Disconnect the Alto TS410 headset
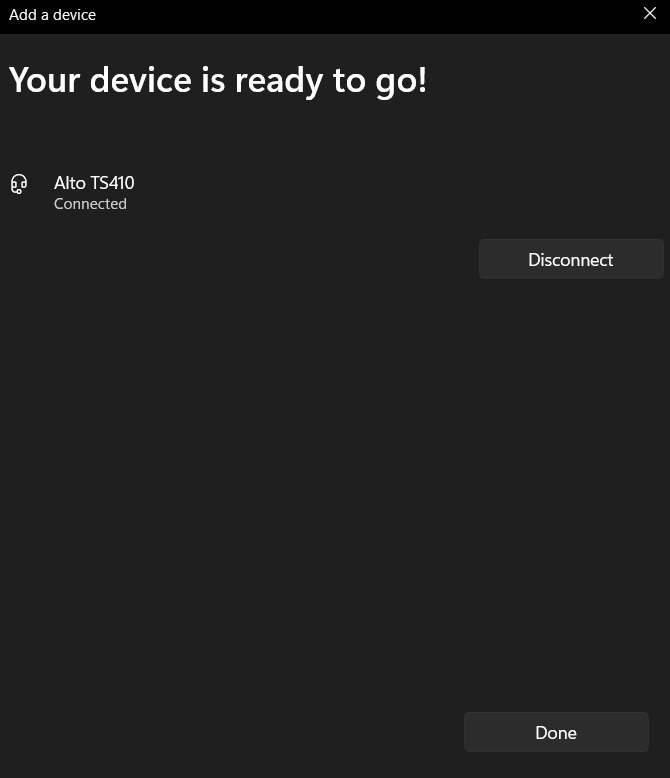 (x=571, y=259)
